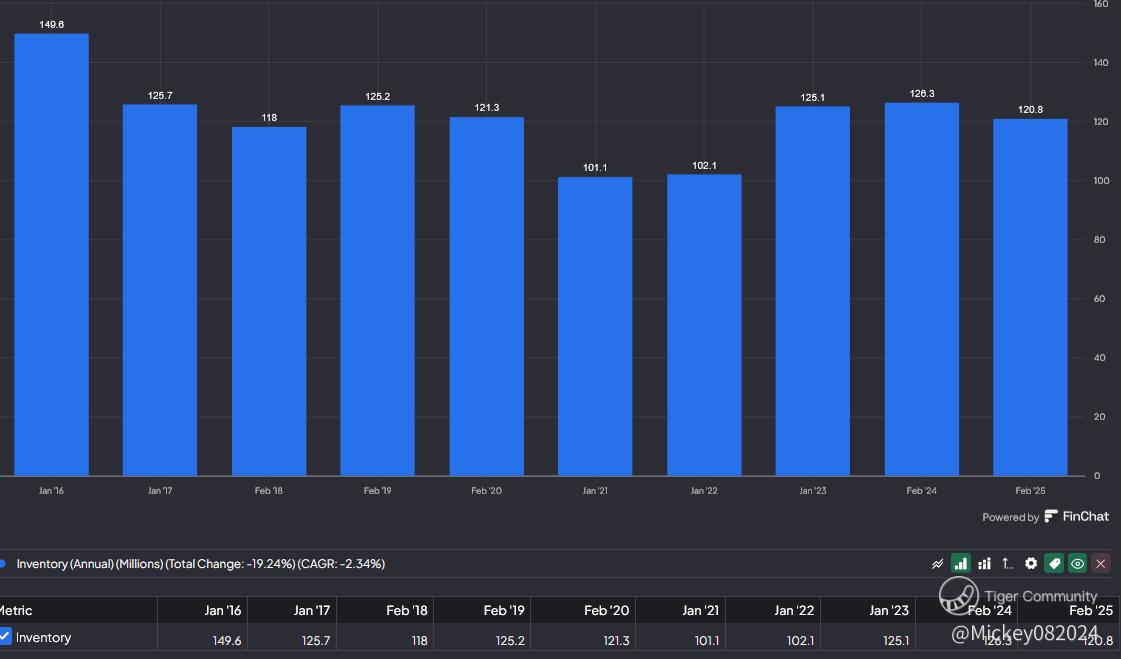This screenshot has width=1121, height=659.
Task: Click the axis arrow icon
Action: coord(1007,564)
